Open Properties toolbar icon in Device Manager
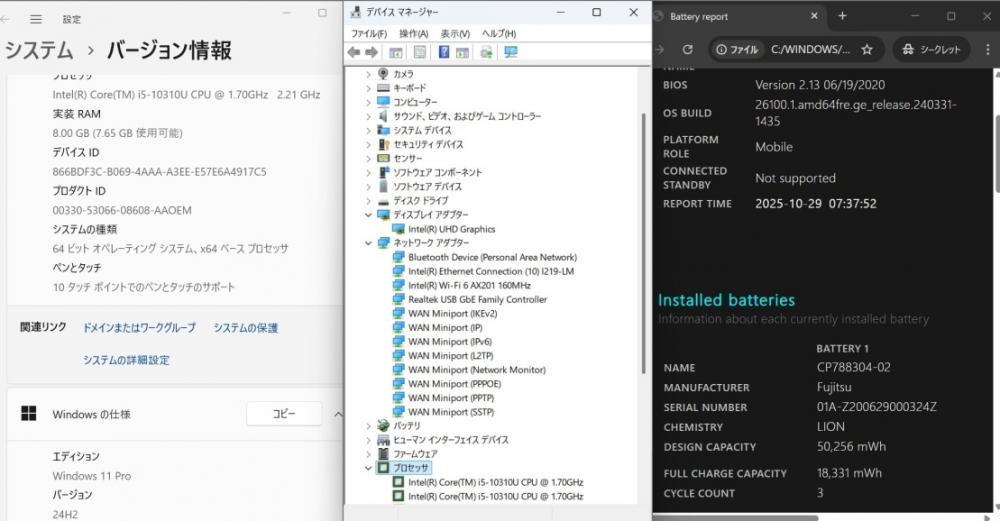1000x521 pixels. click(420, 52)
